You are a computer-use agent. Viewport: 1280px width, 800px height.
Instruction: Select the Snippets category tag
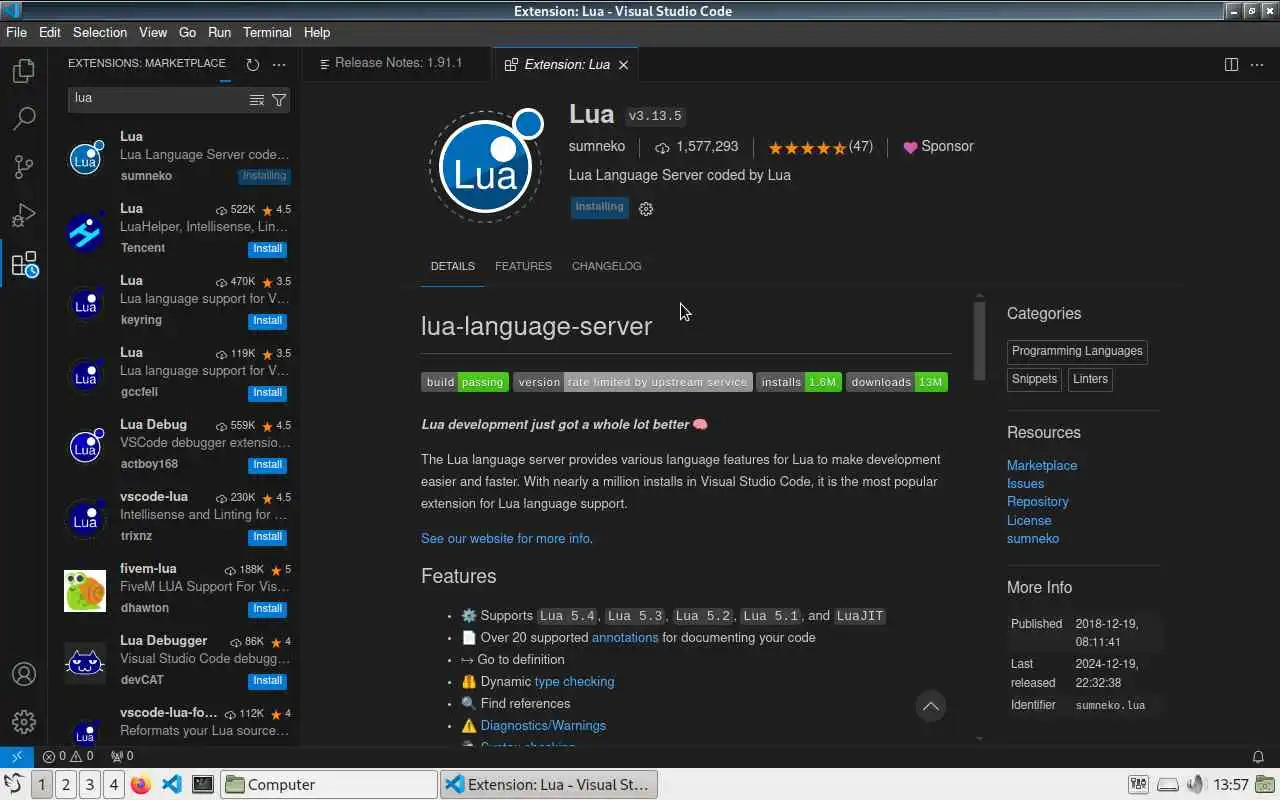[1034, 379]
